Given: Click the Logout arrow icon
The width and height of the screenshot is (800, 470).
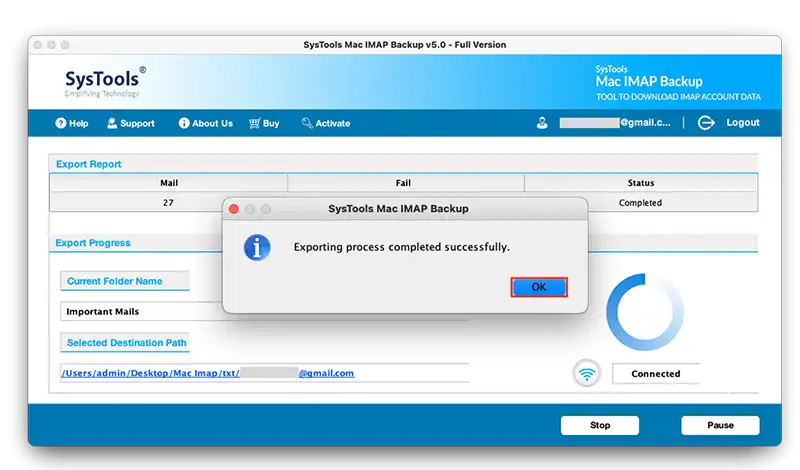Looking at the screenshot, I should click(x=706, y=123).
